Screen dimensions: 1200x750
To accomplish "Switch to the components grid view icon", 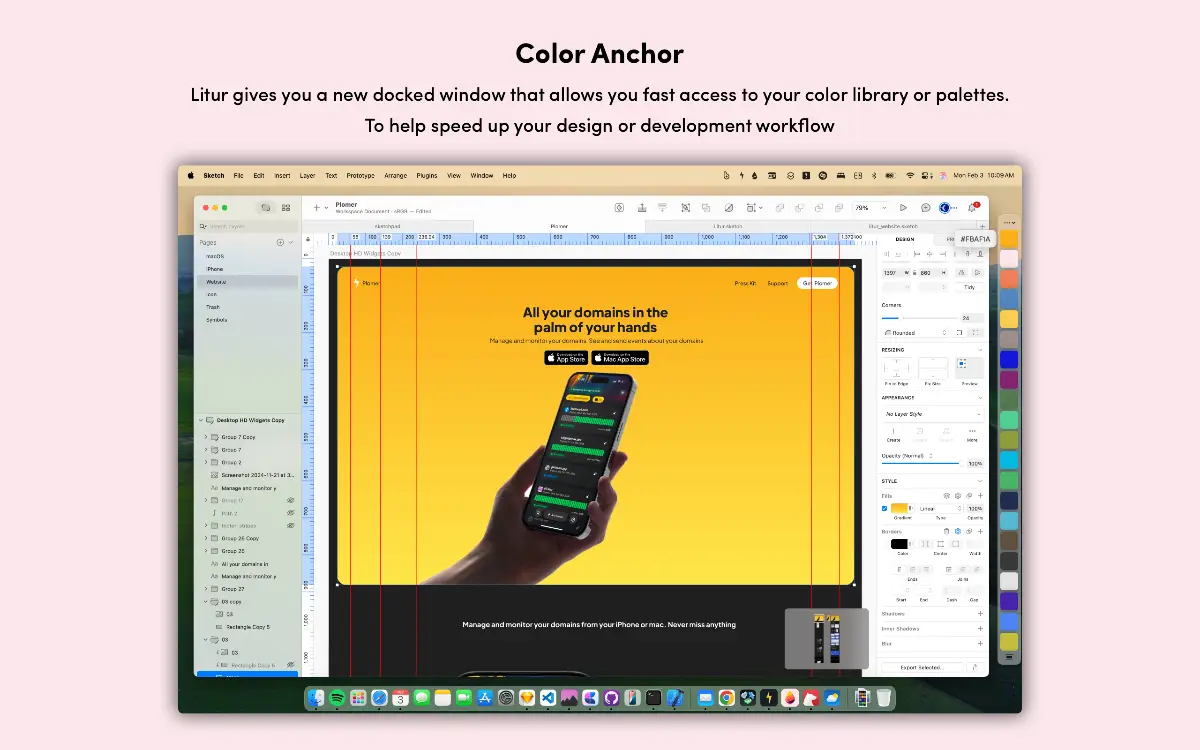I will pos(286,208).
